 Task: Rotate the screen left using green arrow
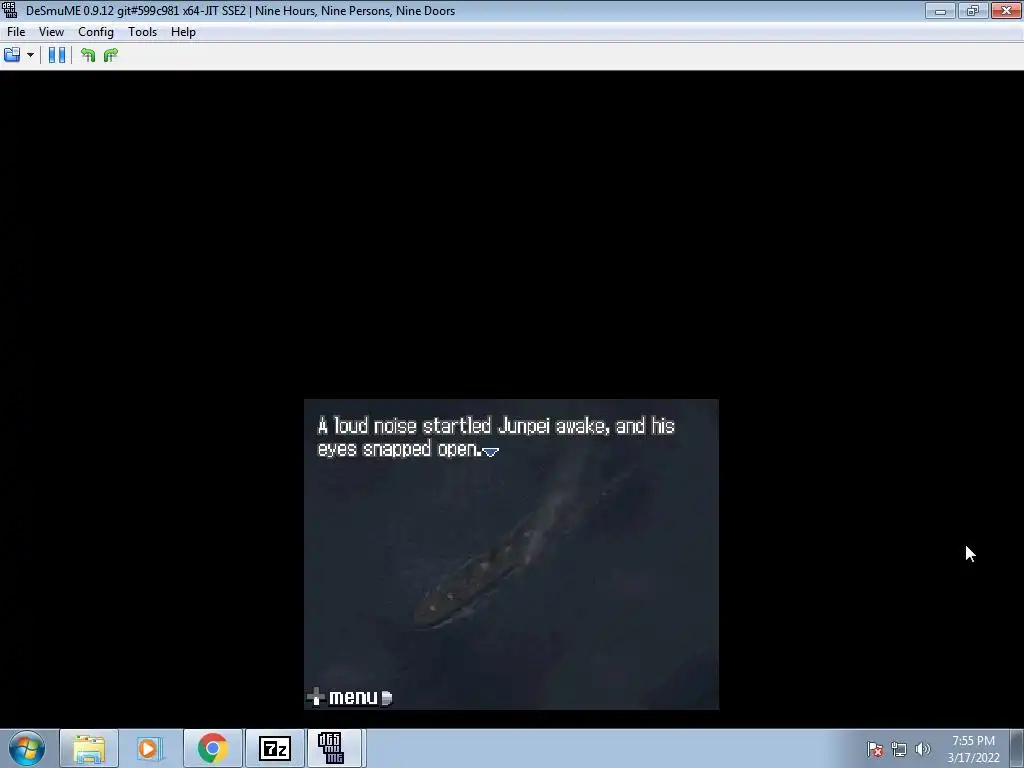[88, 56]
